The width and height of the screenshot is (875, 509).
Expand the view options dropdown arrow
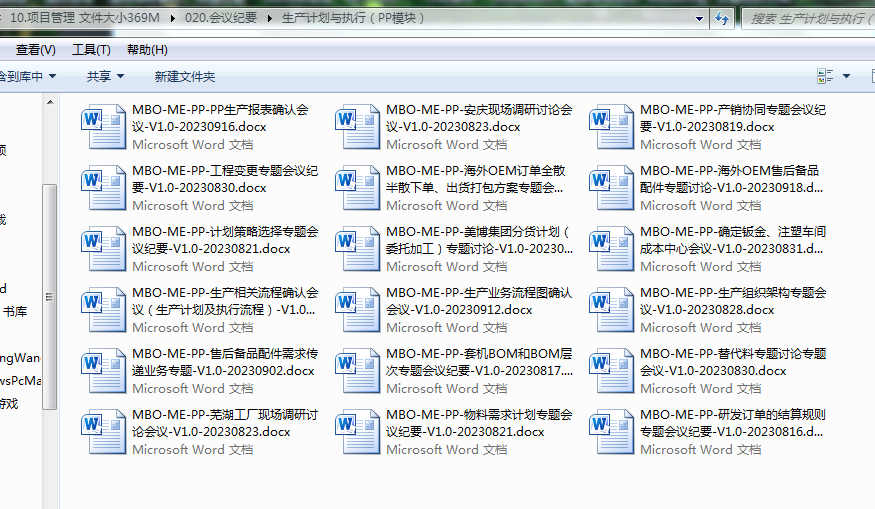[x=846, y=76]
